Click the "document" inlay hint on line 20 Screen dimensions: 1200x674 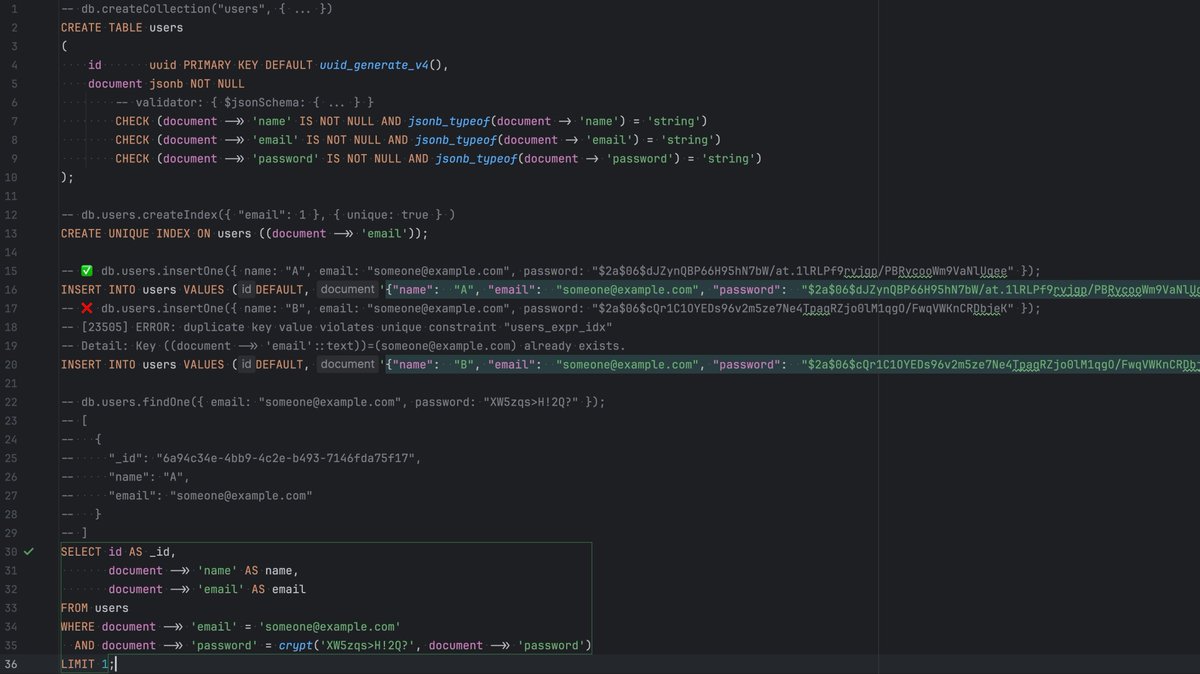click(x=347, y=365)
